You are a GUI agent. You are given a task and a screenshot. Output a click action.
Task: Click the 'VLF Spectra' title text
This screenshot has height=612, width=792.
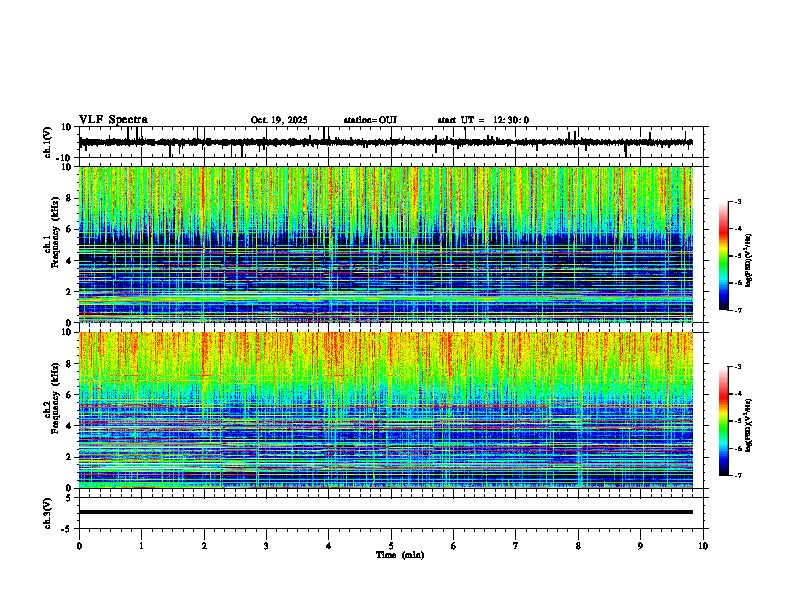[113, 120]
